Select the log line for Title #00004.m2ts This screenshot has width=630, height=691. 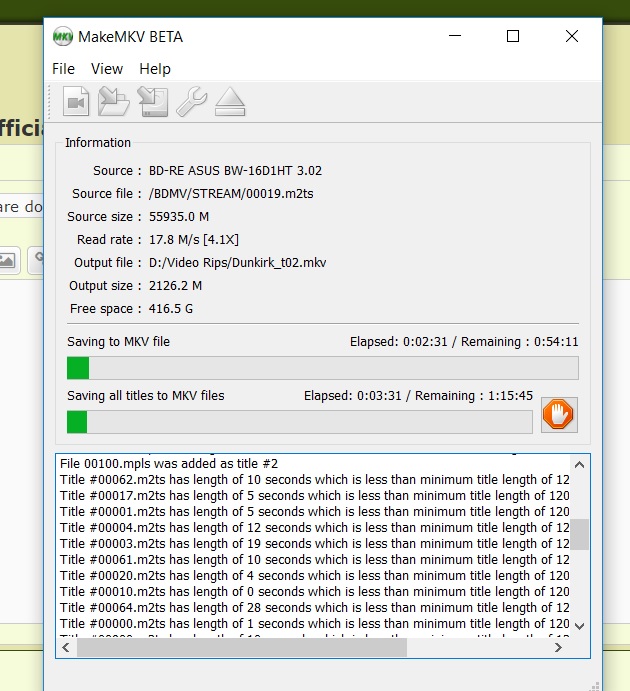(315, 528)
